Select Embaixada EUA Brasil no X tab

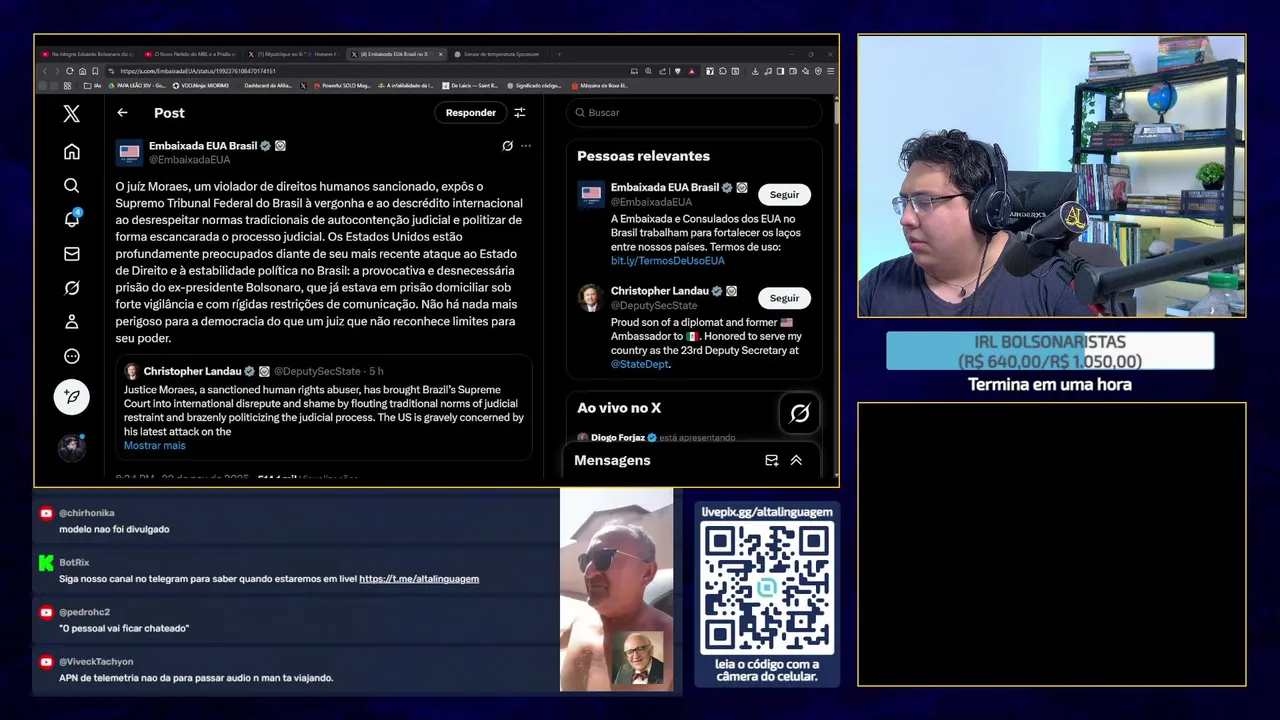397,54
